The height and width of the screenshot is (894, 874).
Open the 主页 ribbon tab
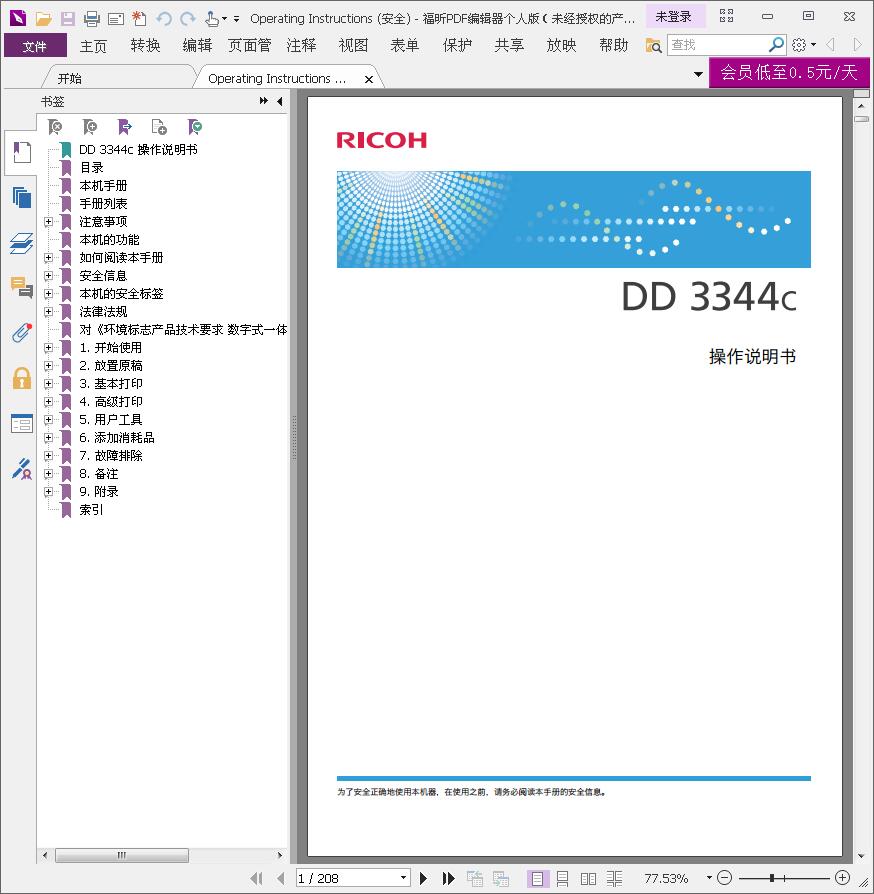pos(93,46)
